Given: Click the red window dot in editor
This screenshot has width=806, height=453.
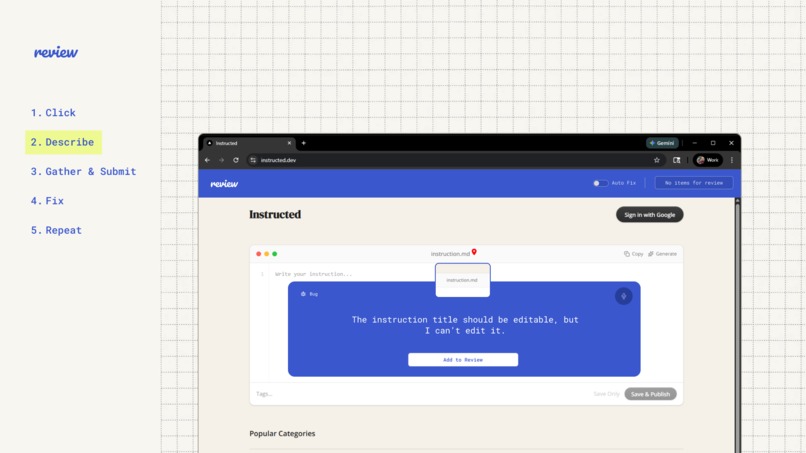Looking at the screenshot, I should point(259,254).
